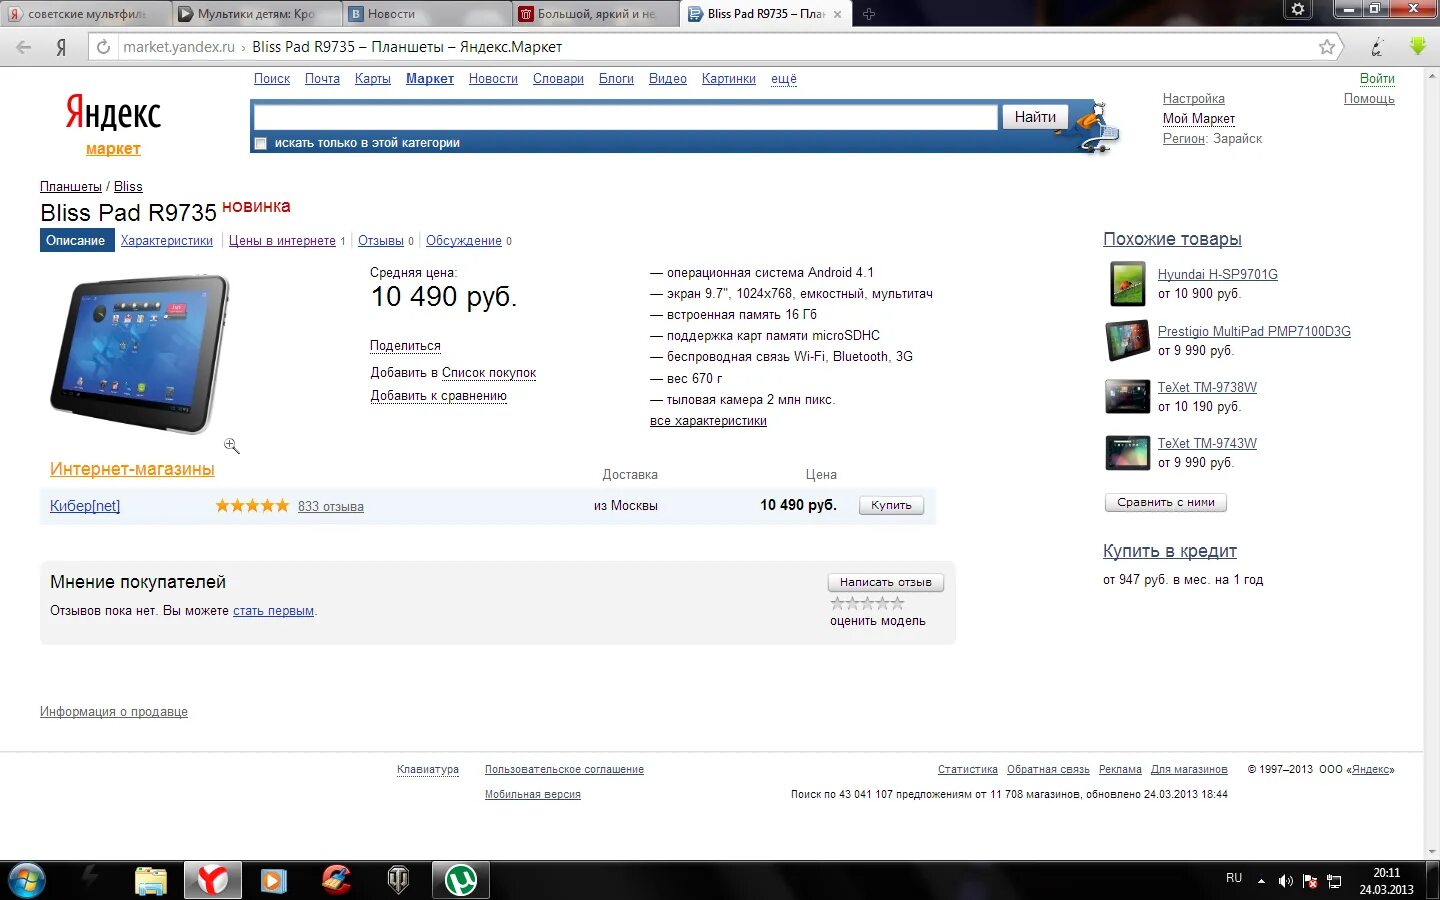The width and height of the screenshot is (1440, 900).
Task: Expand the 'ещё' services link
Action: click(784, 79)
